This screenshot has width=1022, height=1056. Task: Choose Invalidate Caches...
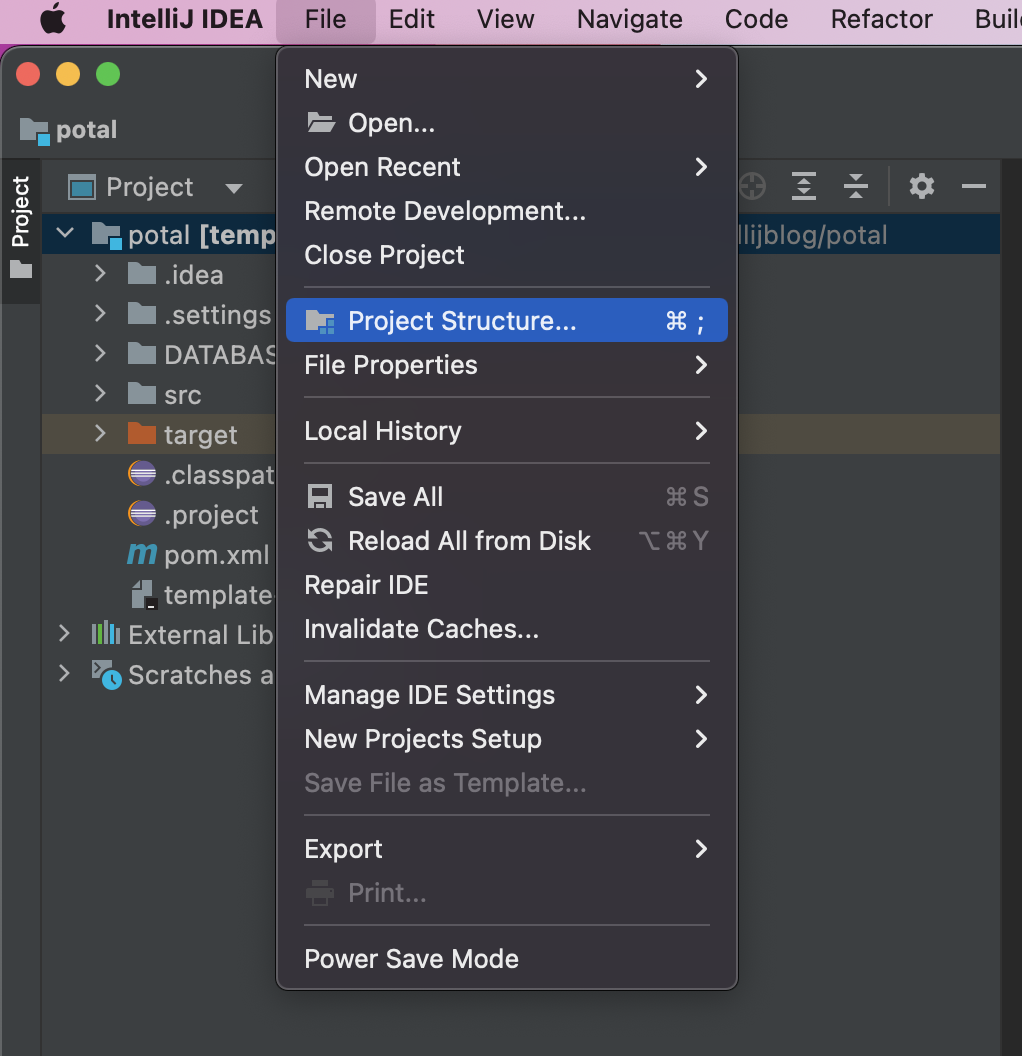506,628
